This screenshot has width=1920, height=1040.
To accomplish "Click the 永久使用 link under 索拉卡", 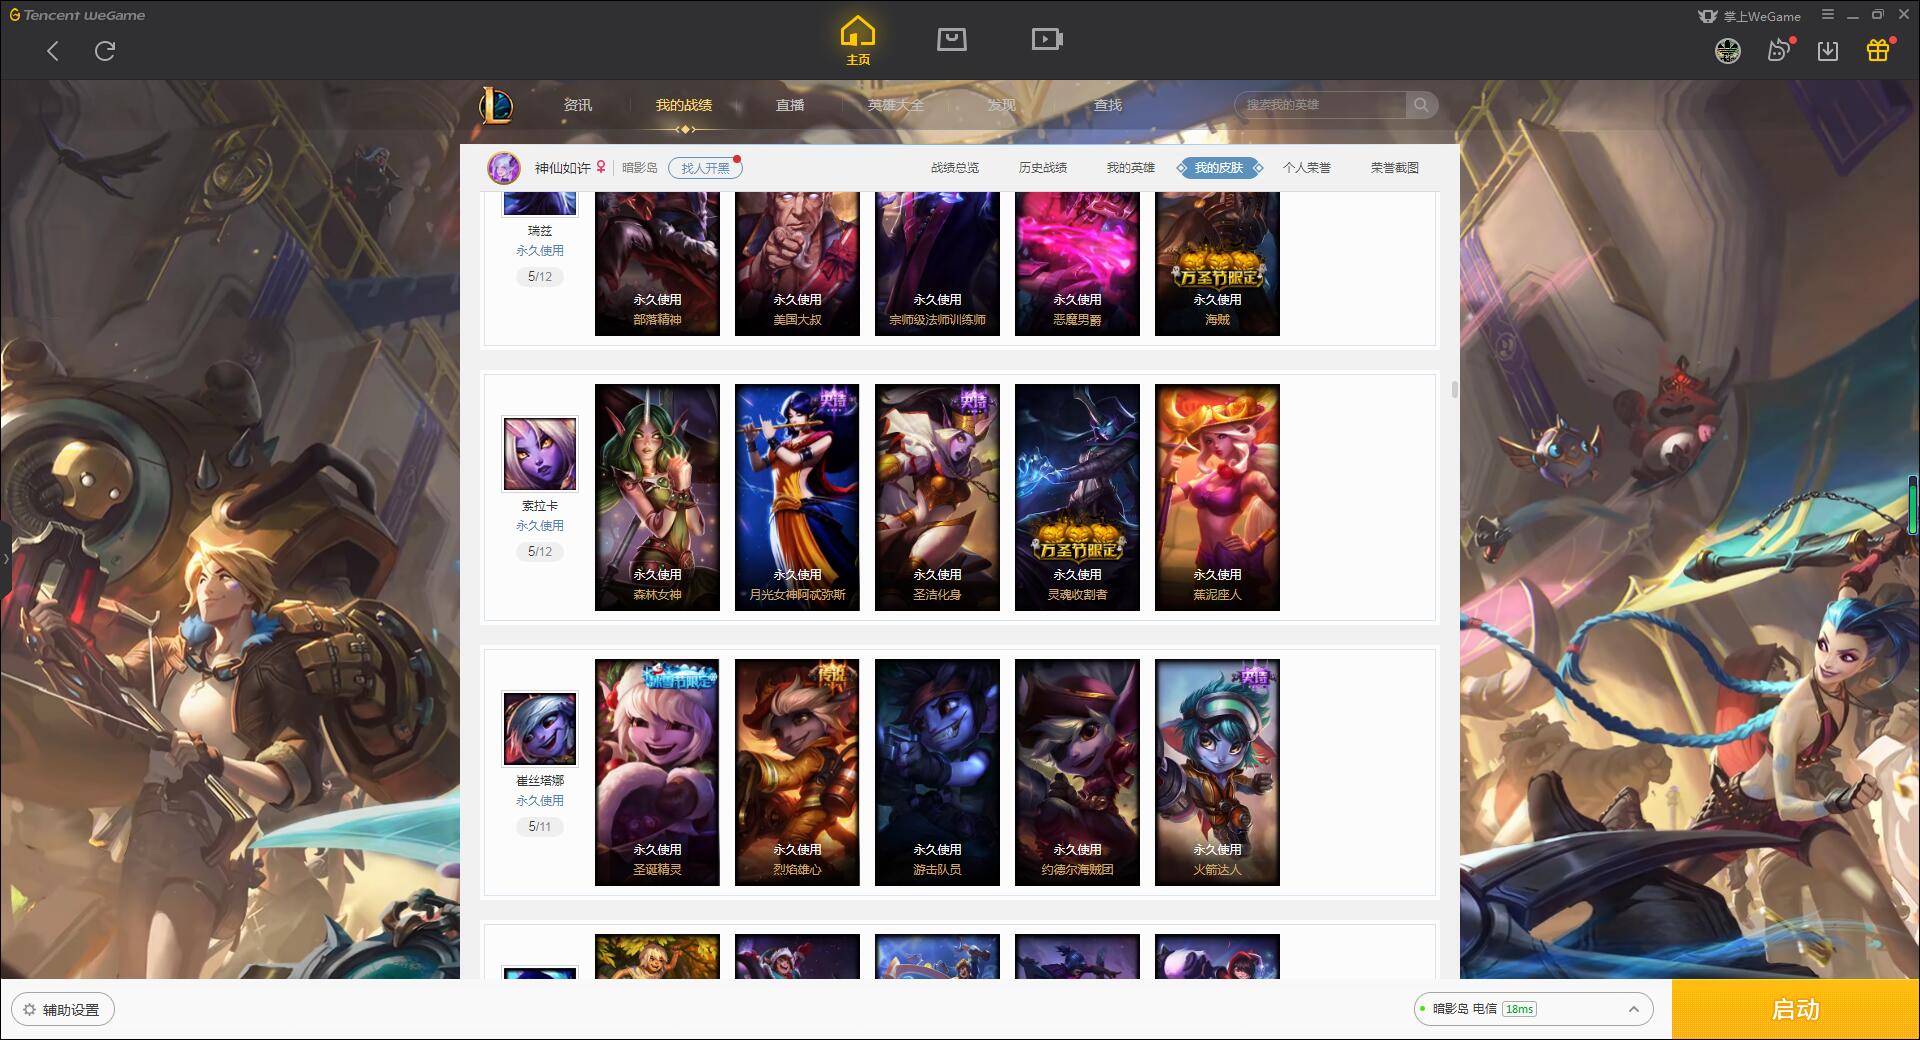I will [x=540, y=525].
